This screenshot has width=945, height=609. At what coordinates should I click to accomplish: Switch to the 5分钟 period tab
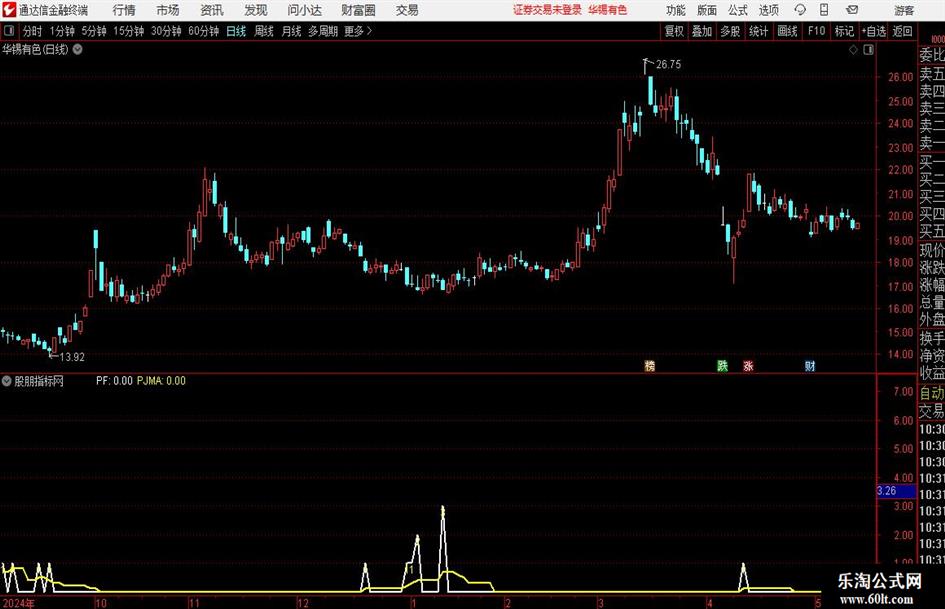point(94,31)
